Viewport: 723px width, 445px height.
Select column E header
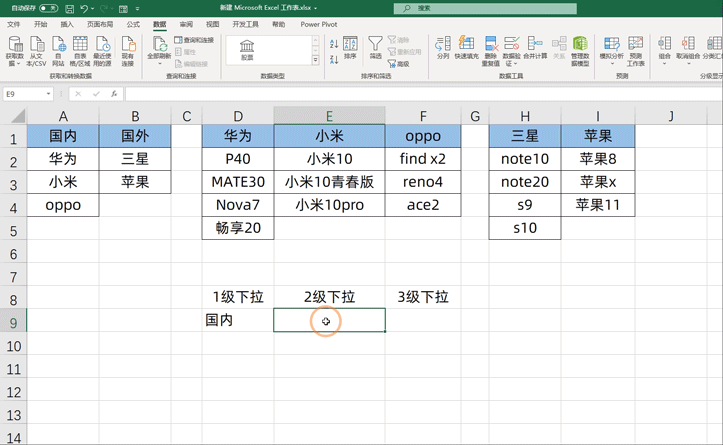(x=329, y=116)
